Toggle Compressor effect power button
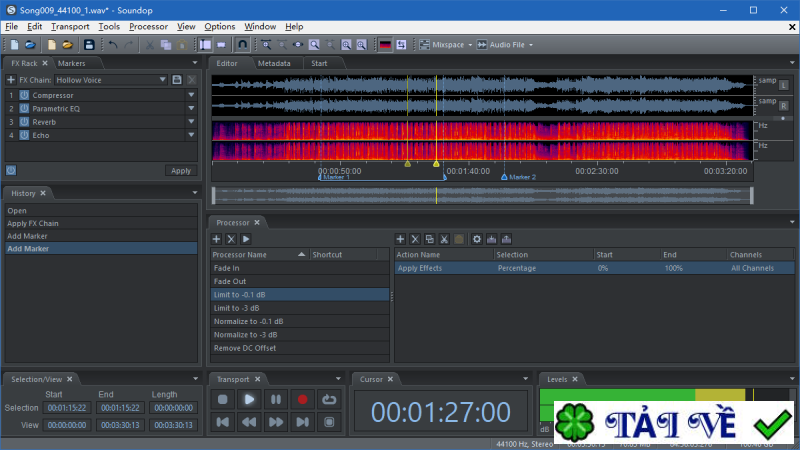The image size is (800, 450). click(x=24, y=96)
